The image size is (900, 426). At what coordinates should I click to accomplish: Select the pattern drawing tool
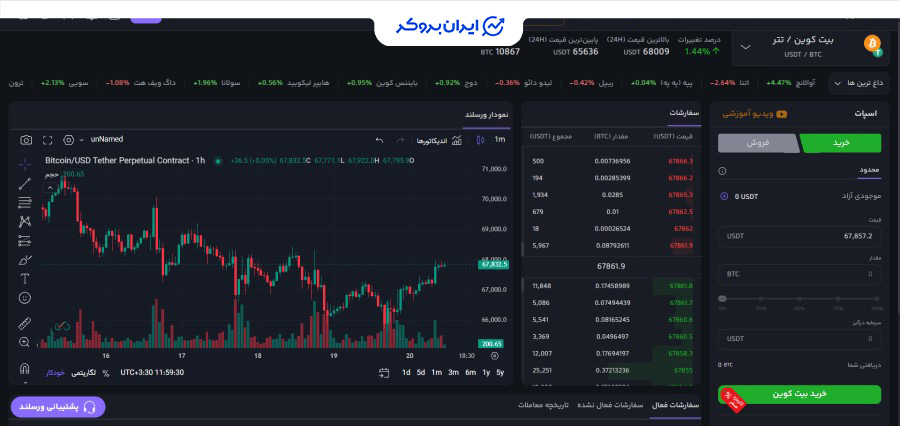click(x=25, y=222)
